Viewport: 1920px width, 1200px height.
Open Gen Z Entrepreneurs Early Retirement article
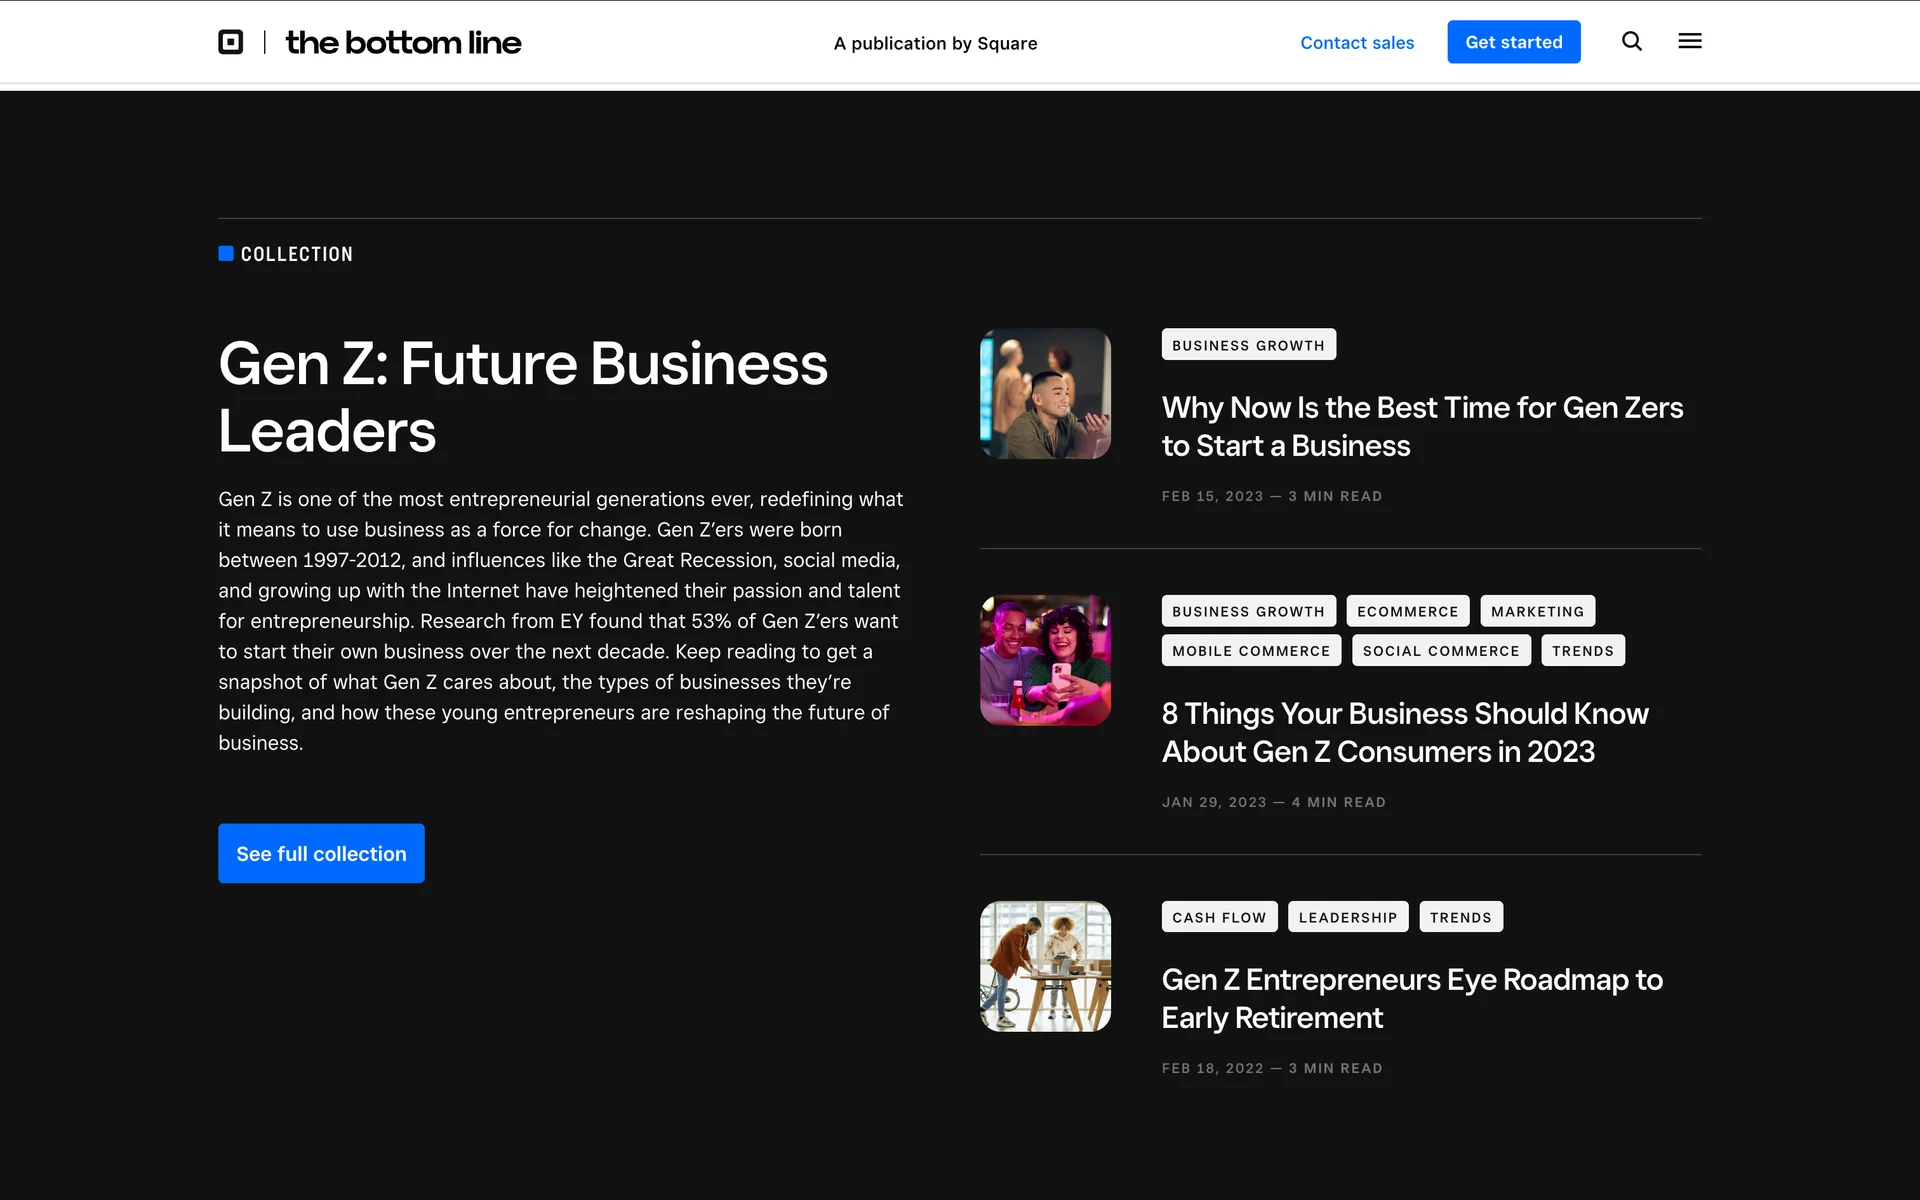tap(1411, 998)
